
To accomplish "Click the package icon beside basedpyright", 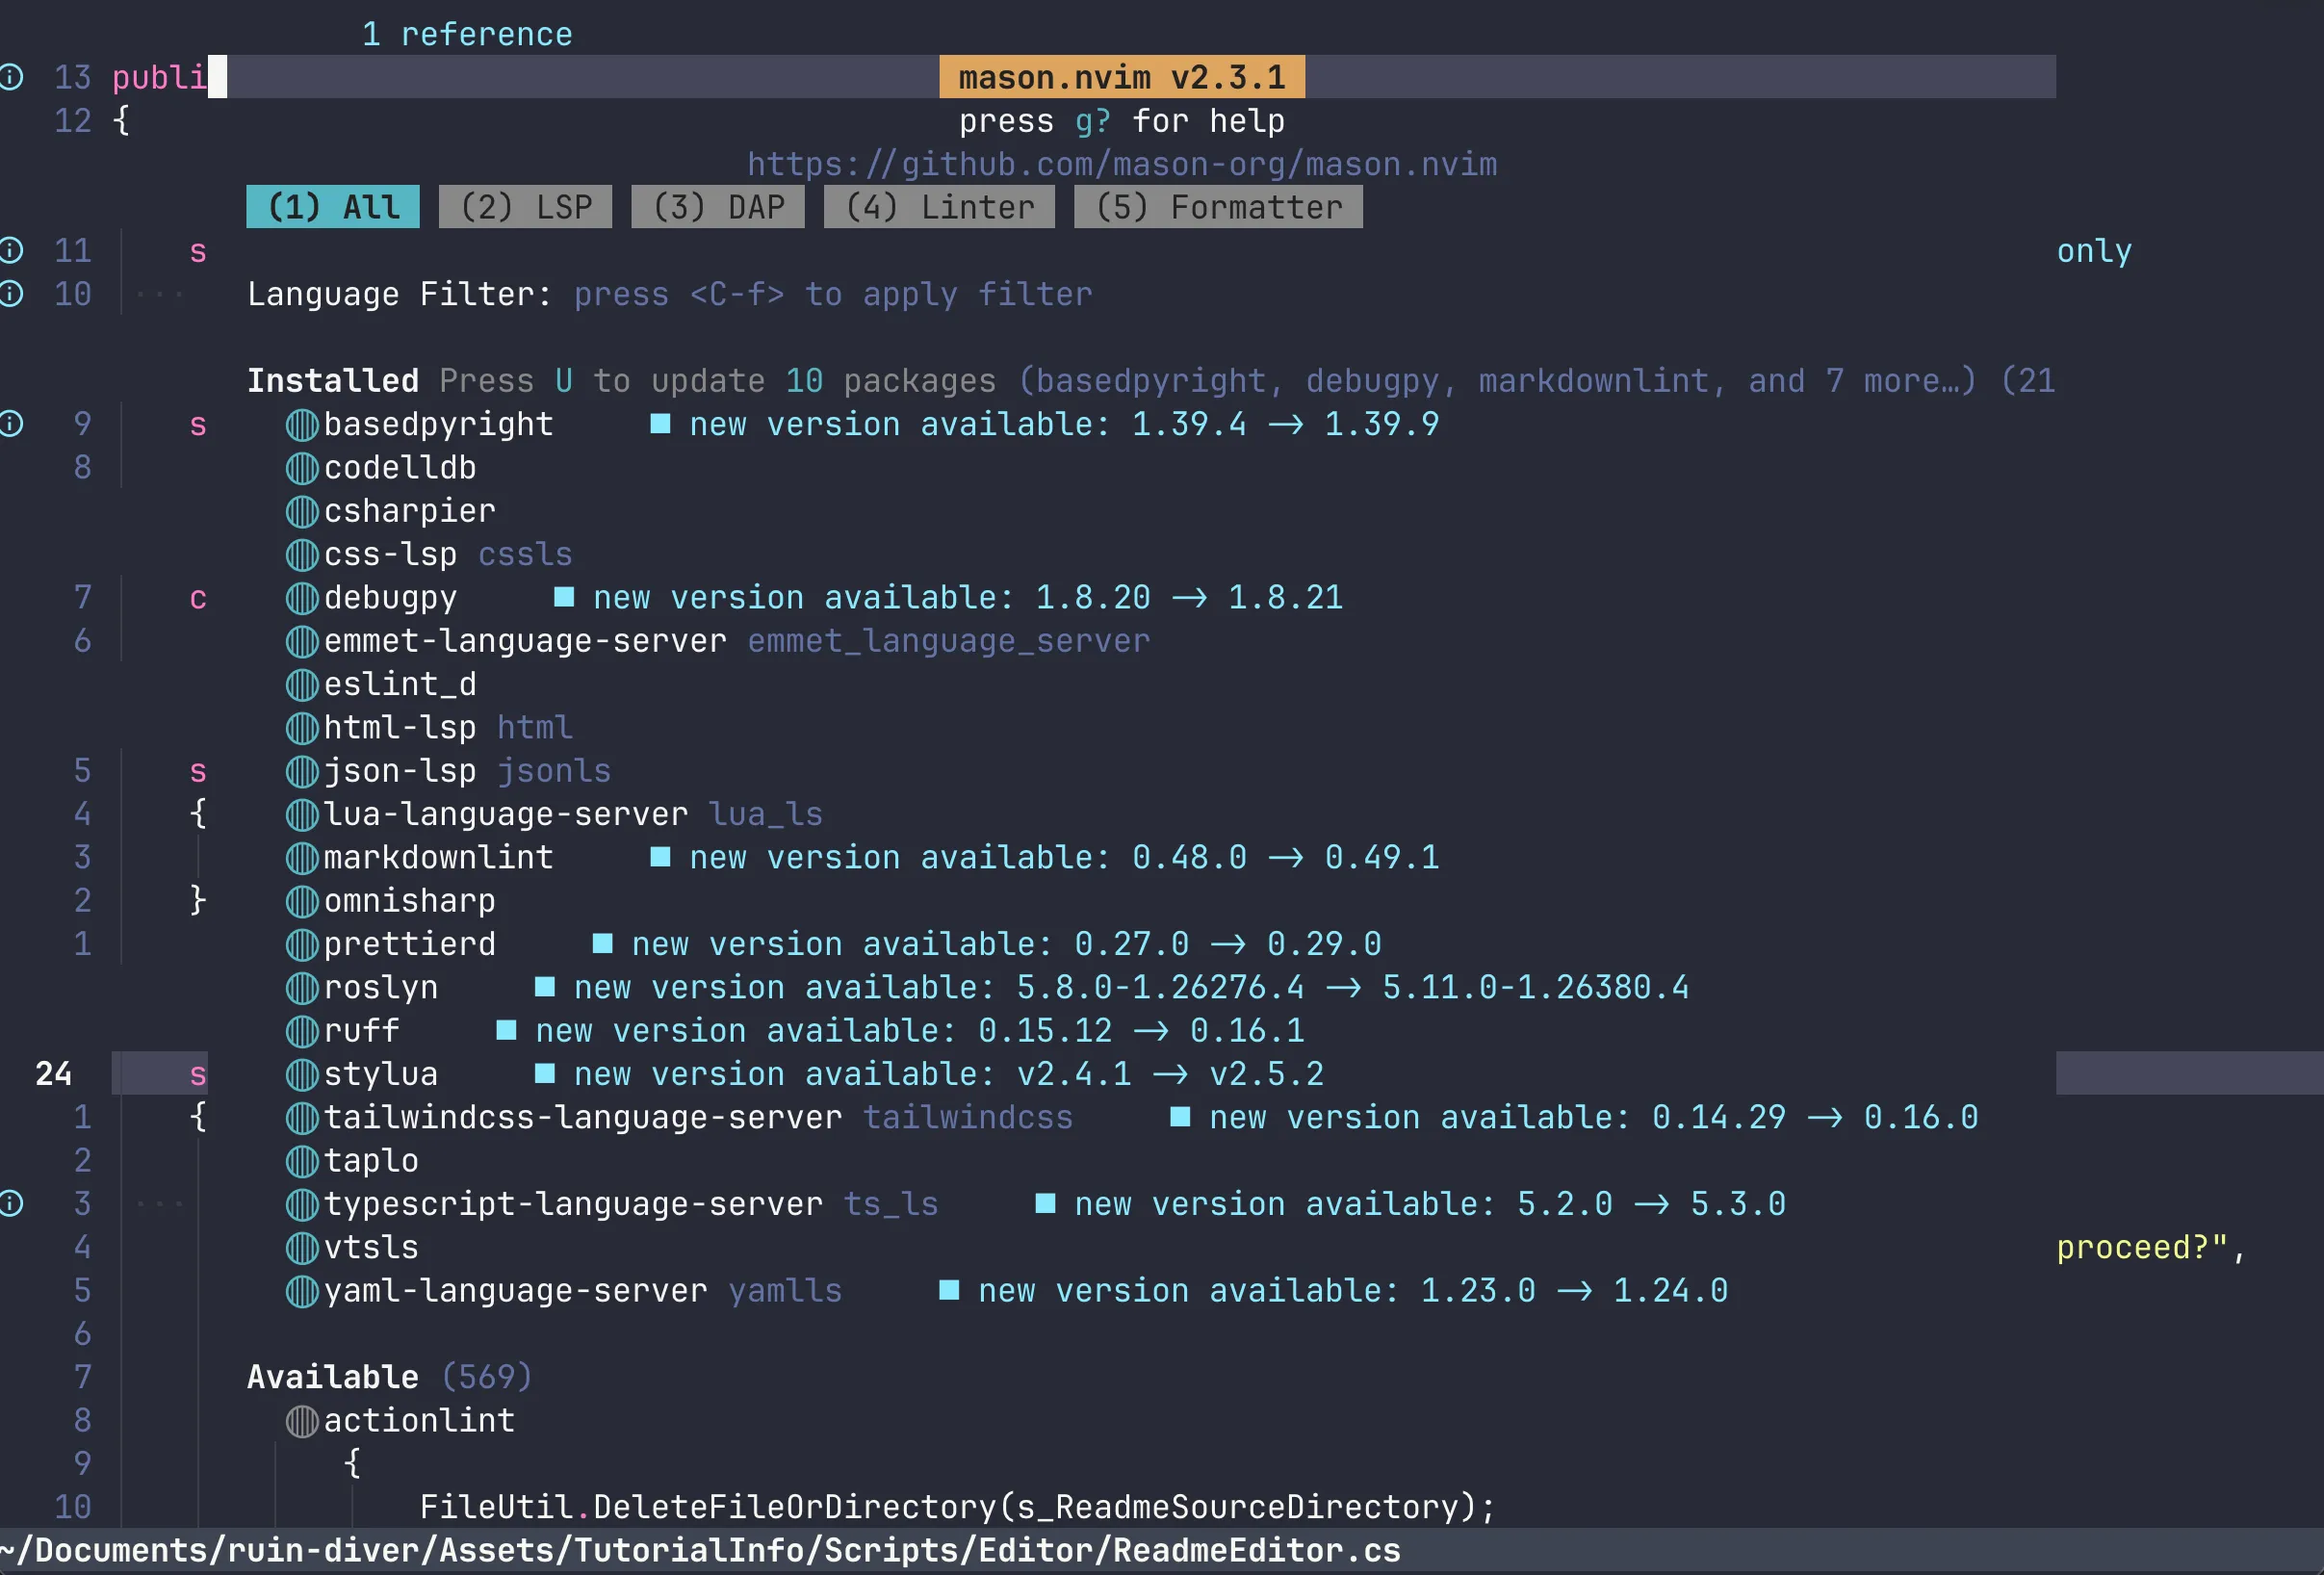I will click(x=302, y=425).
